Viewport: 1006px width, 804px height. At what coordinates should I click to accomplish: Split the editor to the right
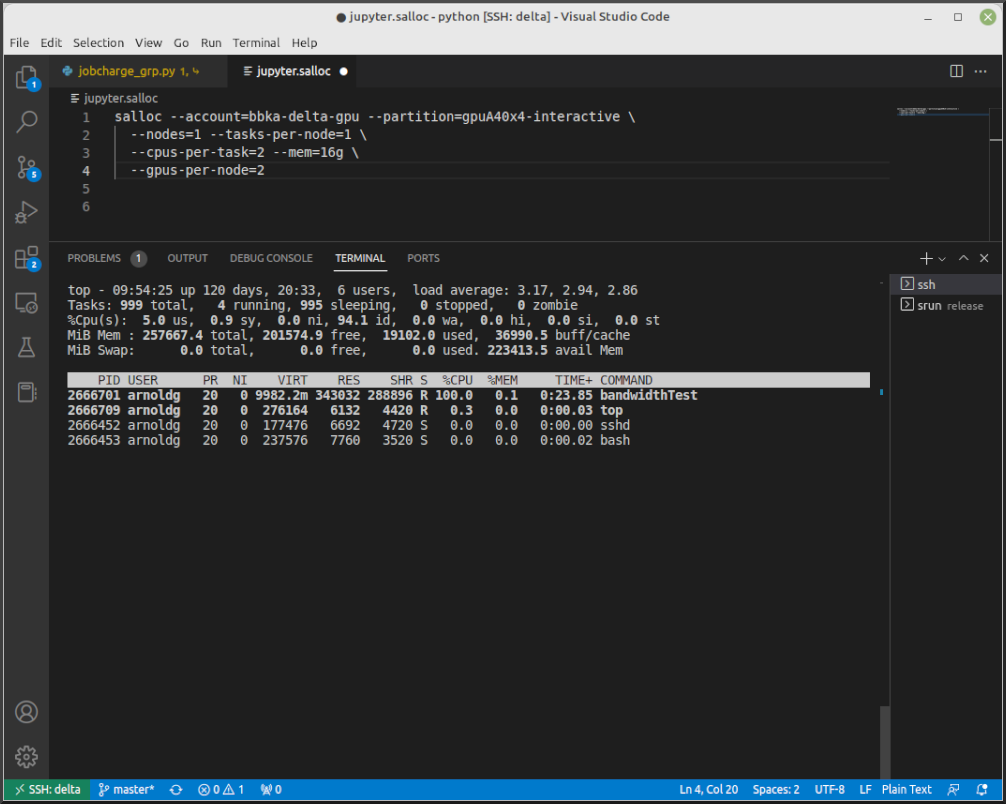point(956,71)
